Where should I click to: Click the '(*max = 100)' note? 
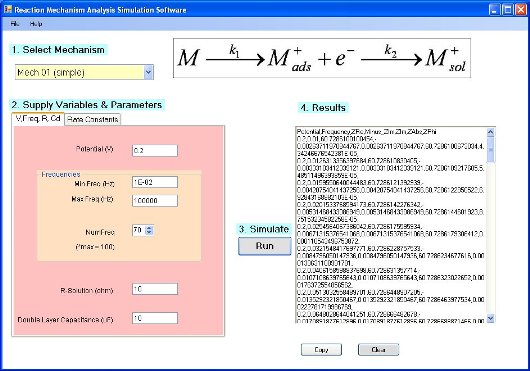click(x=95, y=247)
